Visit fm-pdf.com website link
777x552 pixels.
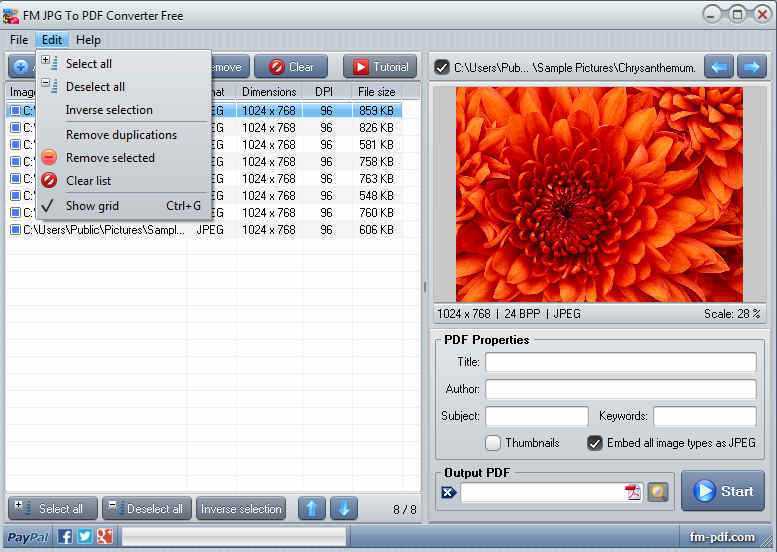722,537
